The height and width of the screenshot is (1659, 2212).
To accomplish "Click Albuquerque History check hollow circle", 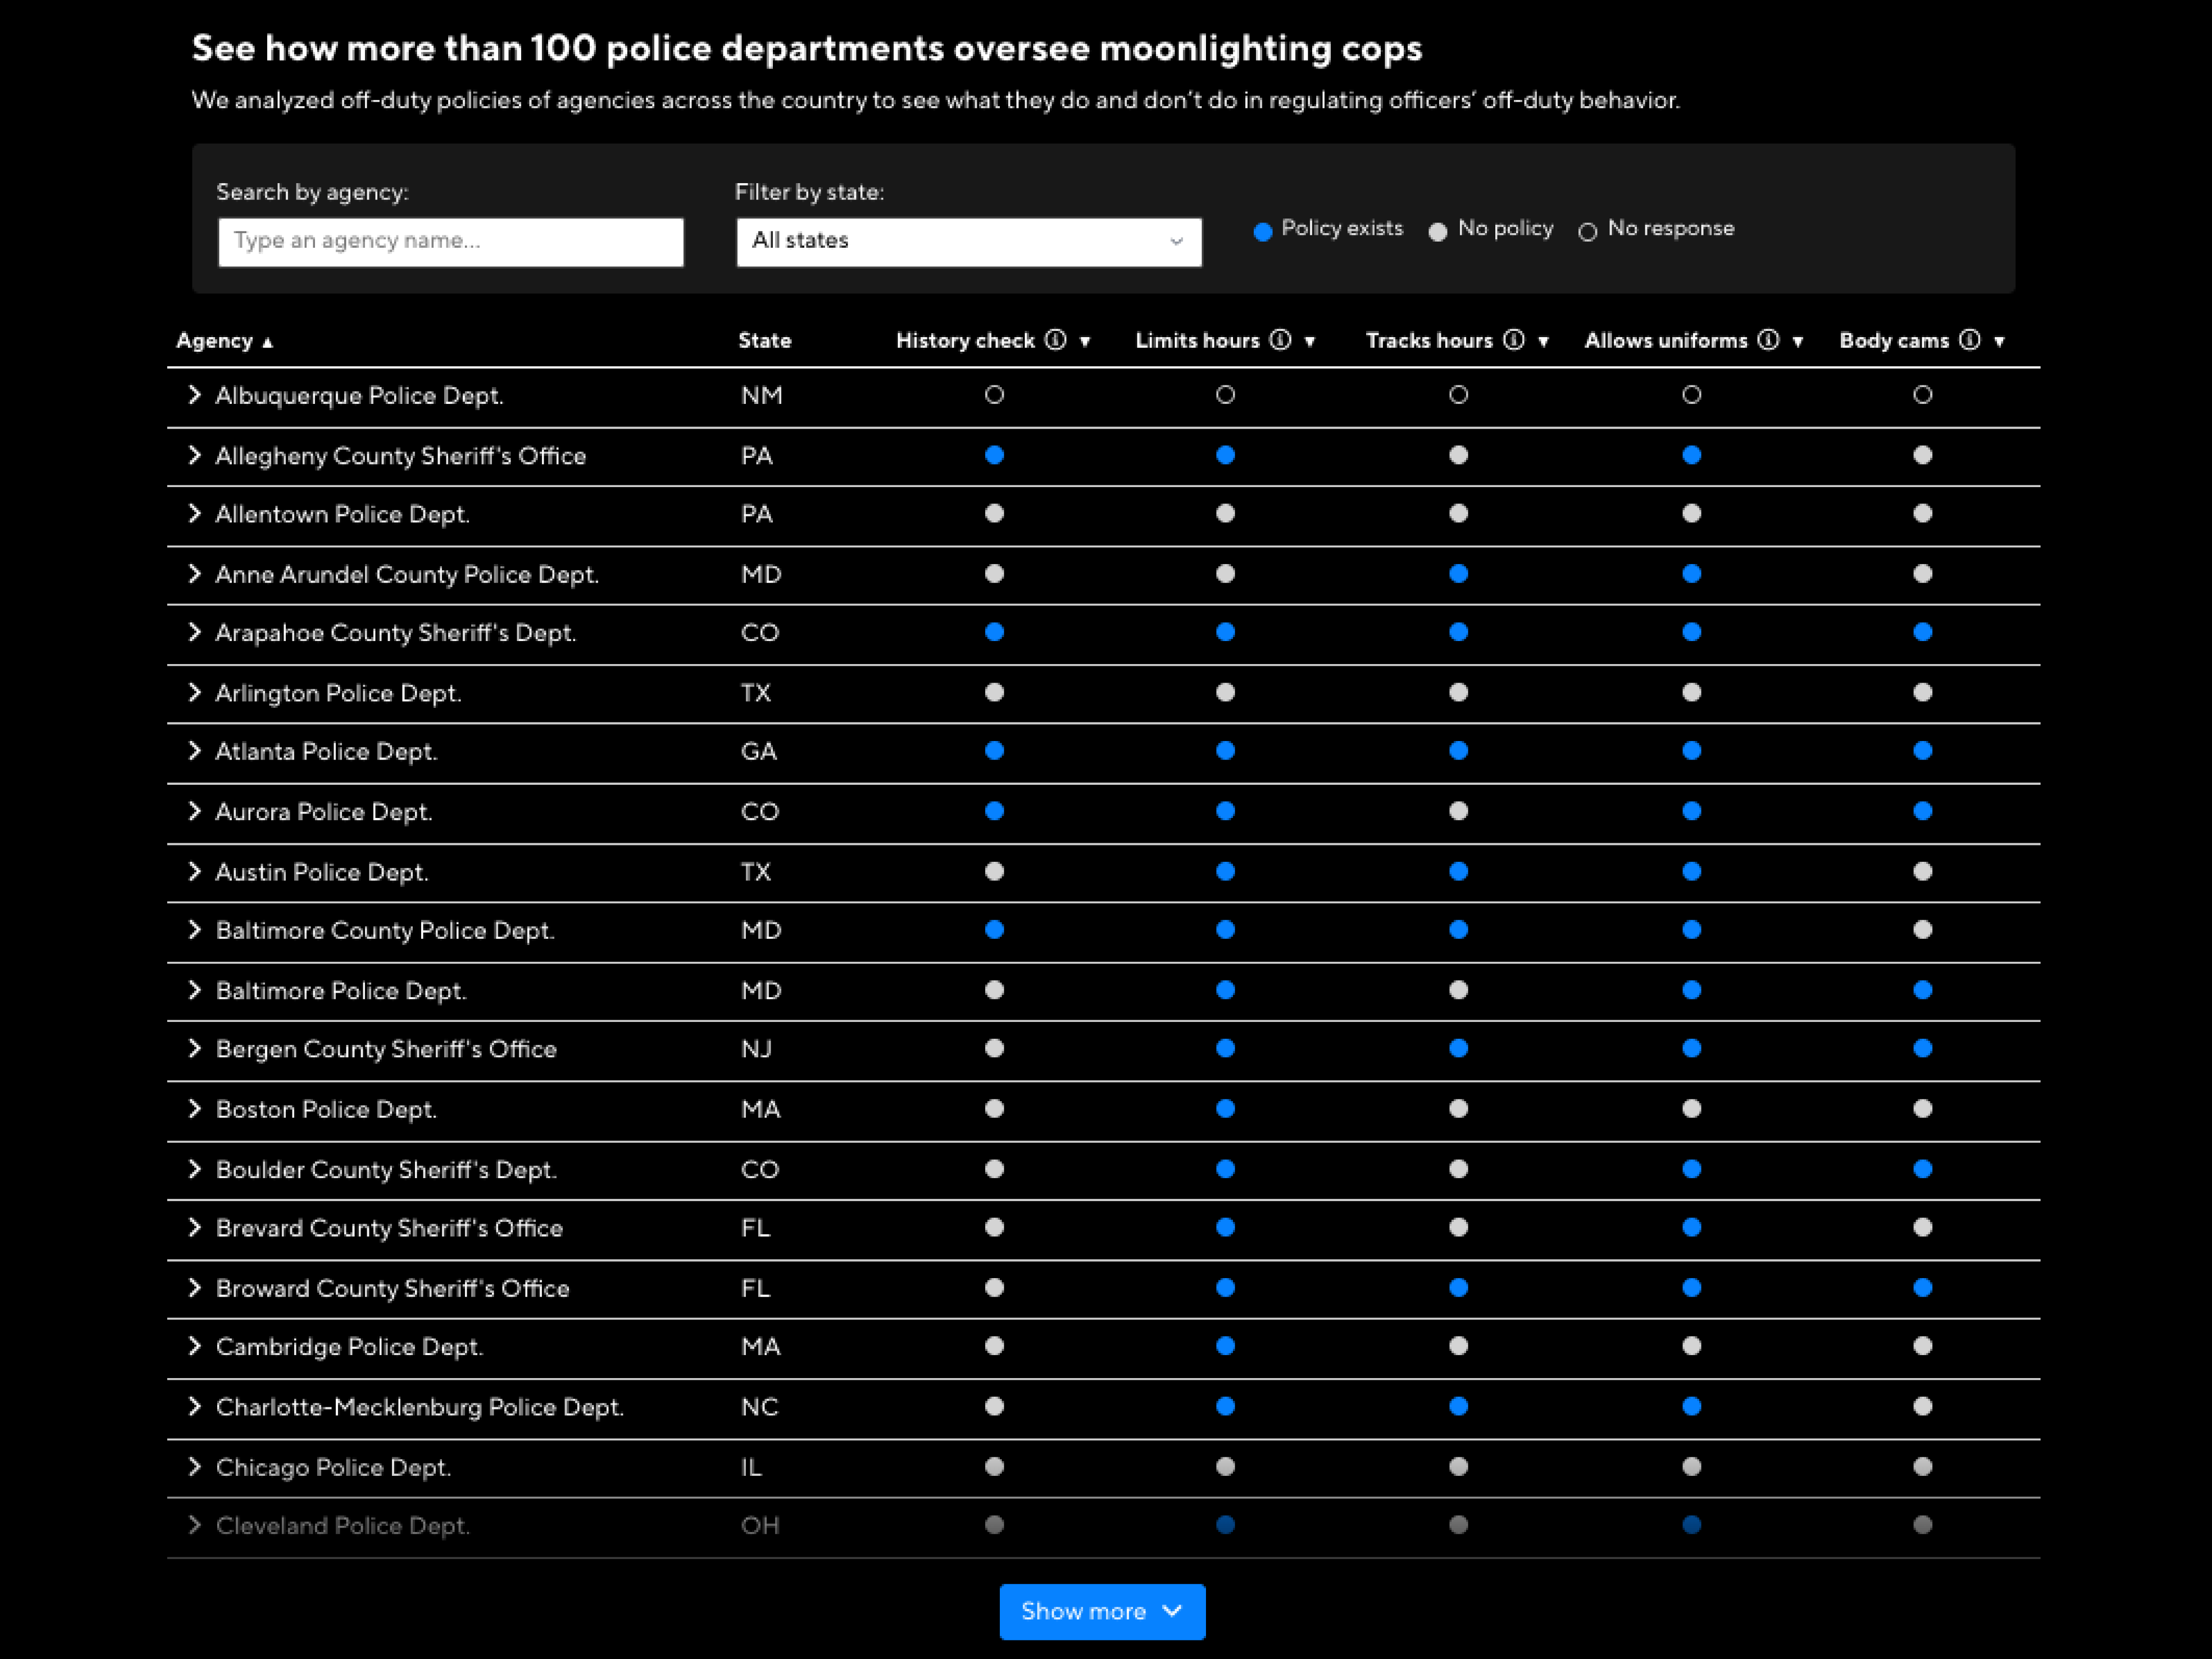I will click(x=994, y=395).
